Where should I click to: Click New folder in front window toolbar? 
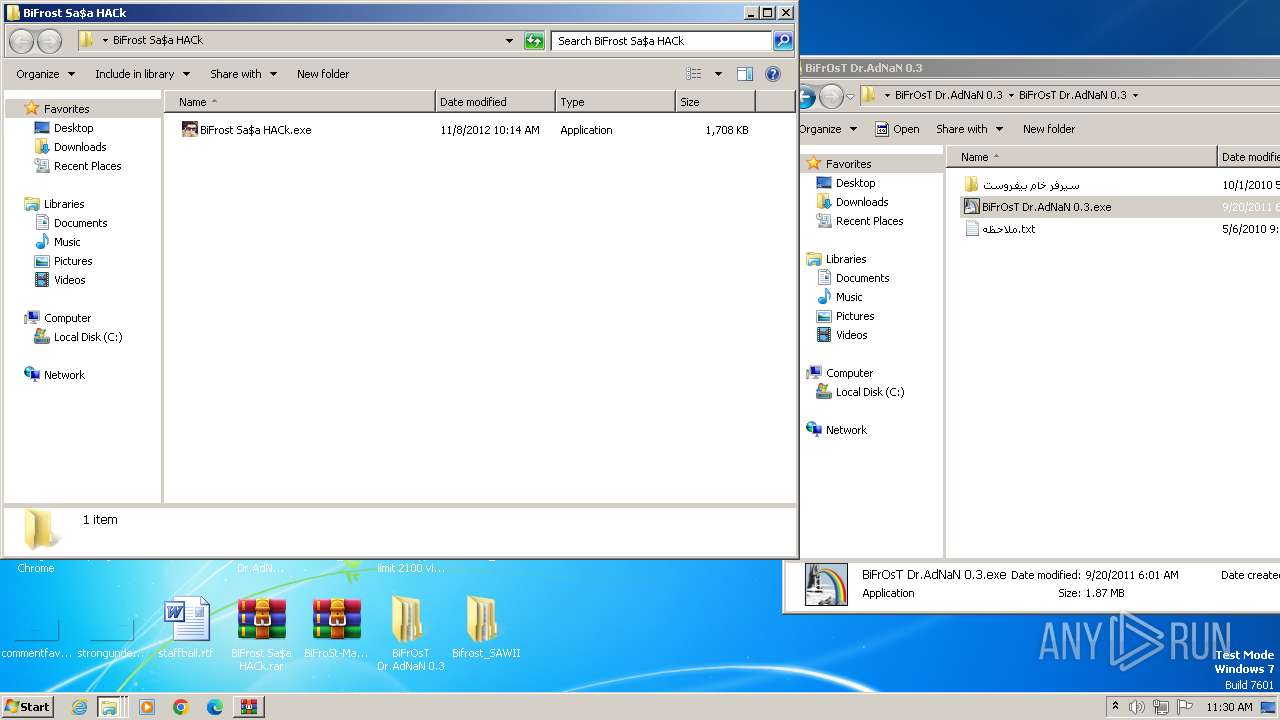(x=323, y=74)
